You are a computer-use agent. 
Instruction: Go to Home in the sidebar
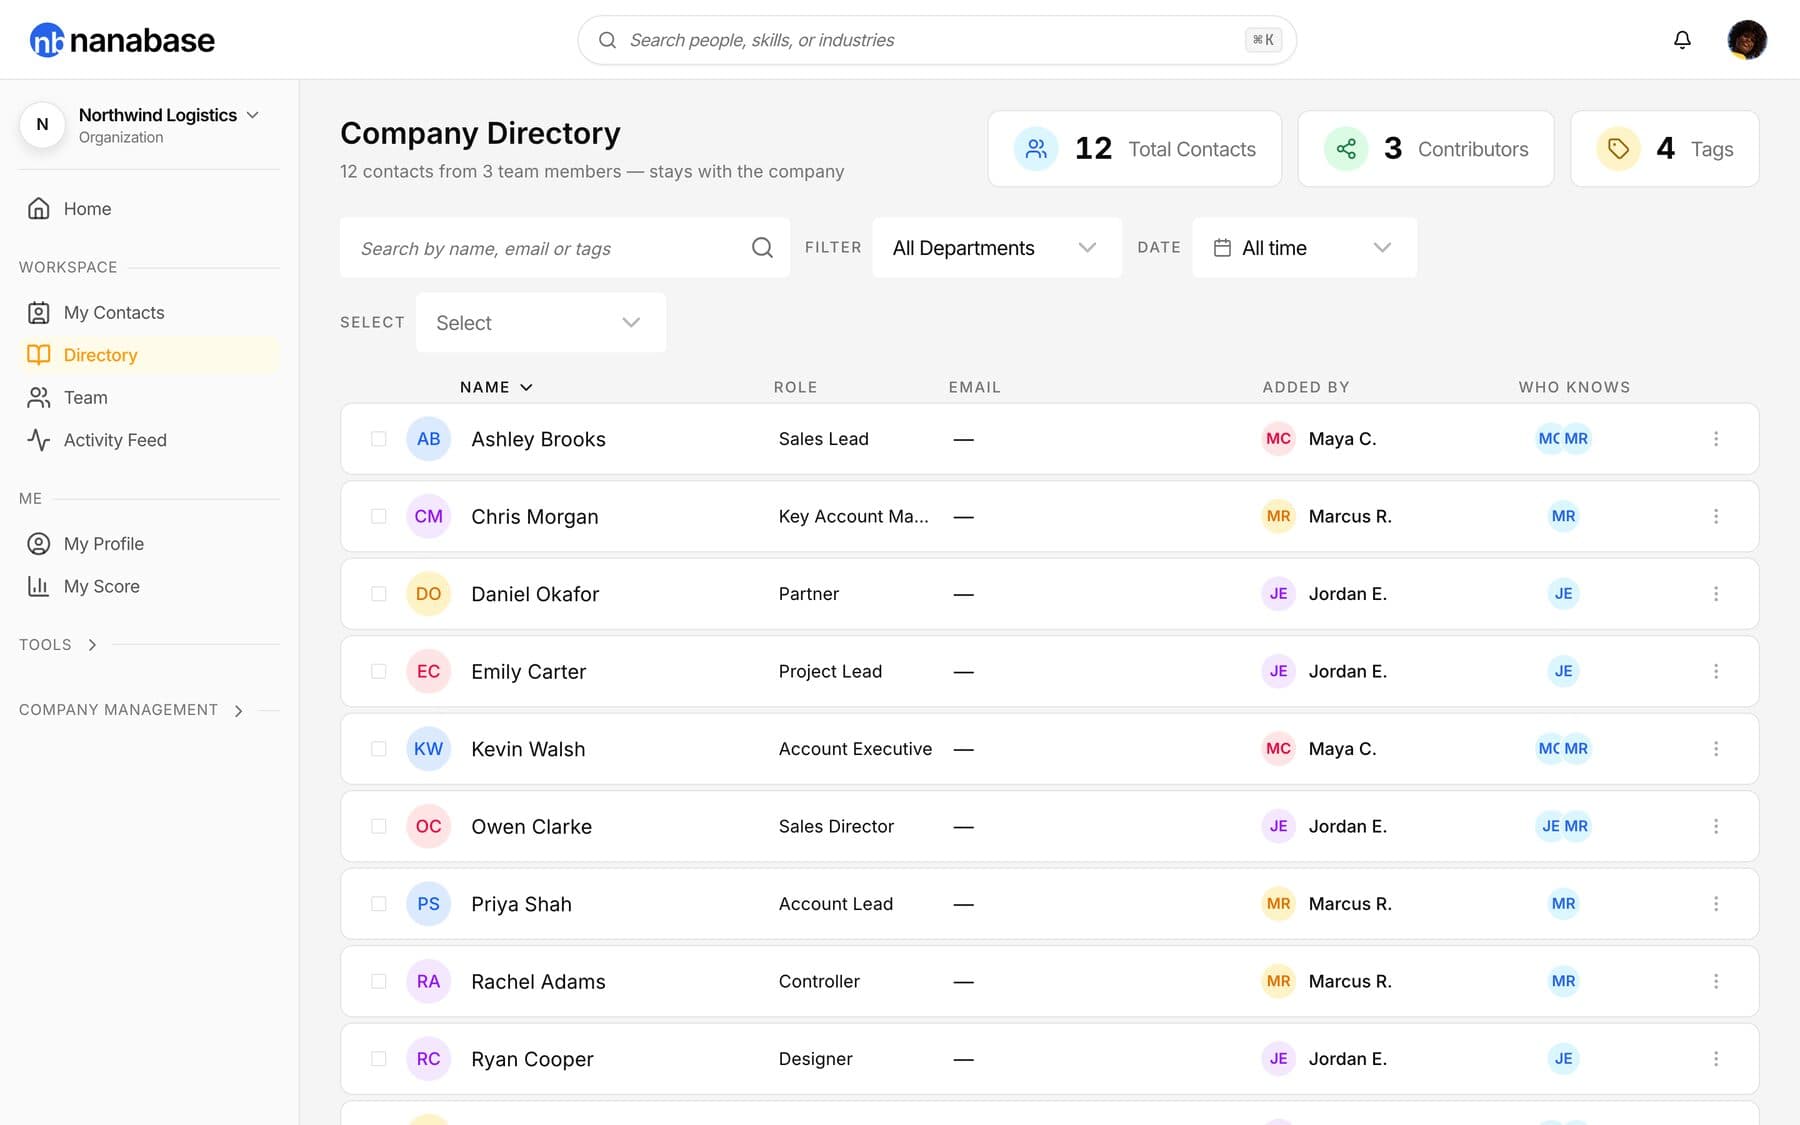(150, 209)
